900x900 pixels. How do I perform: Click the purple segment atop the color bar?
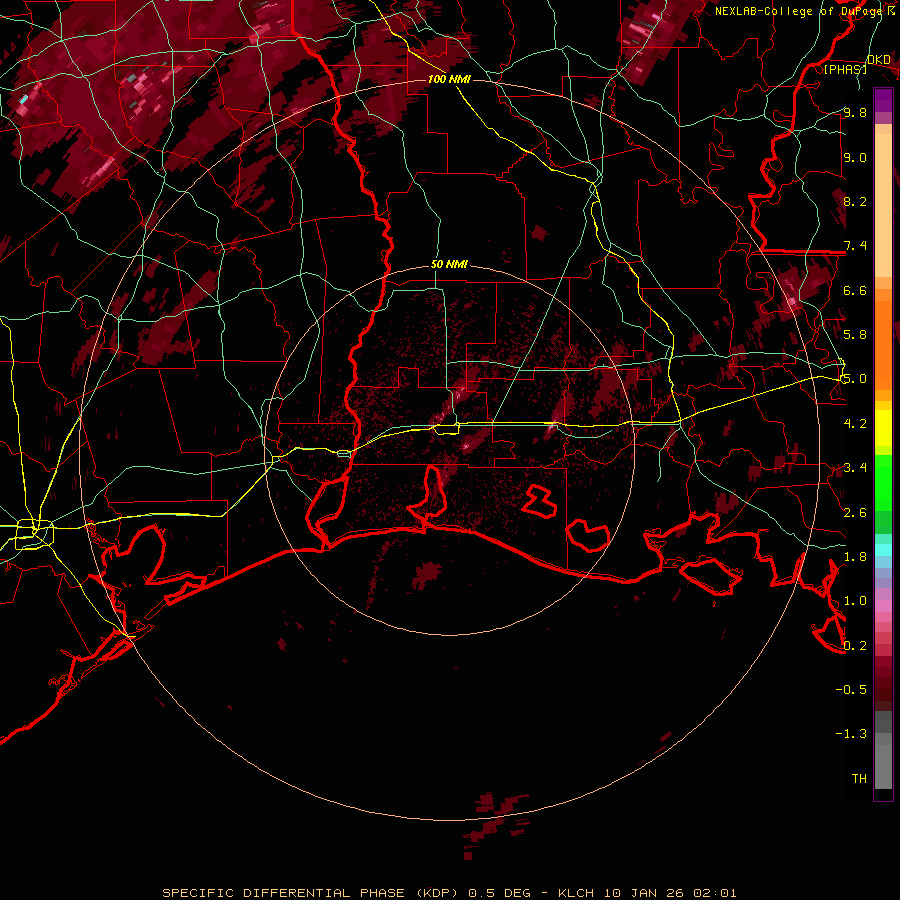point(883,100)
